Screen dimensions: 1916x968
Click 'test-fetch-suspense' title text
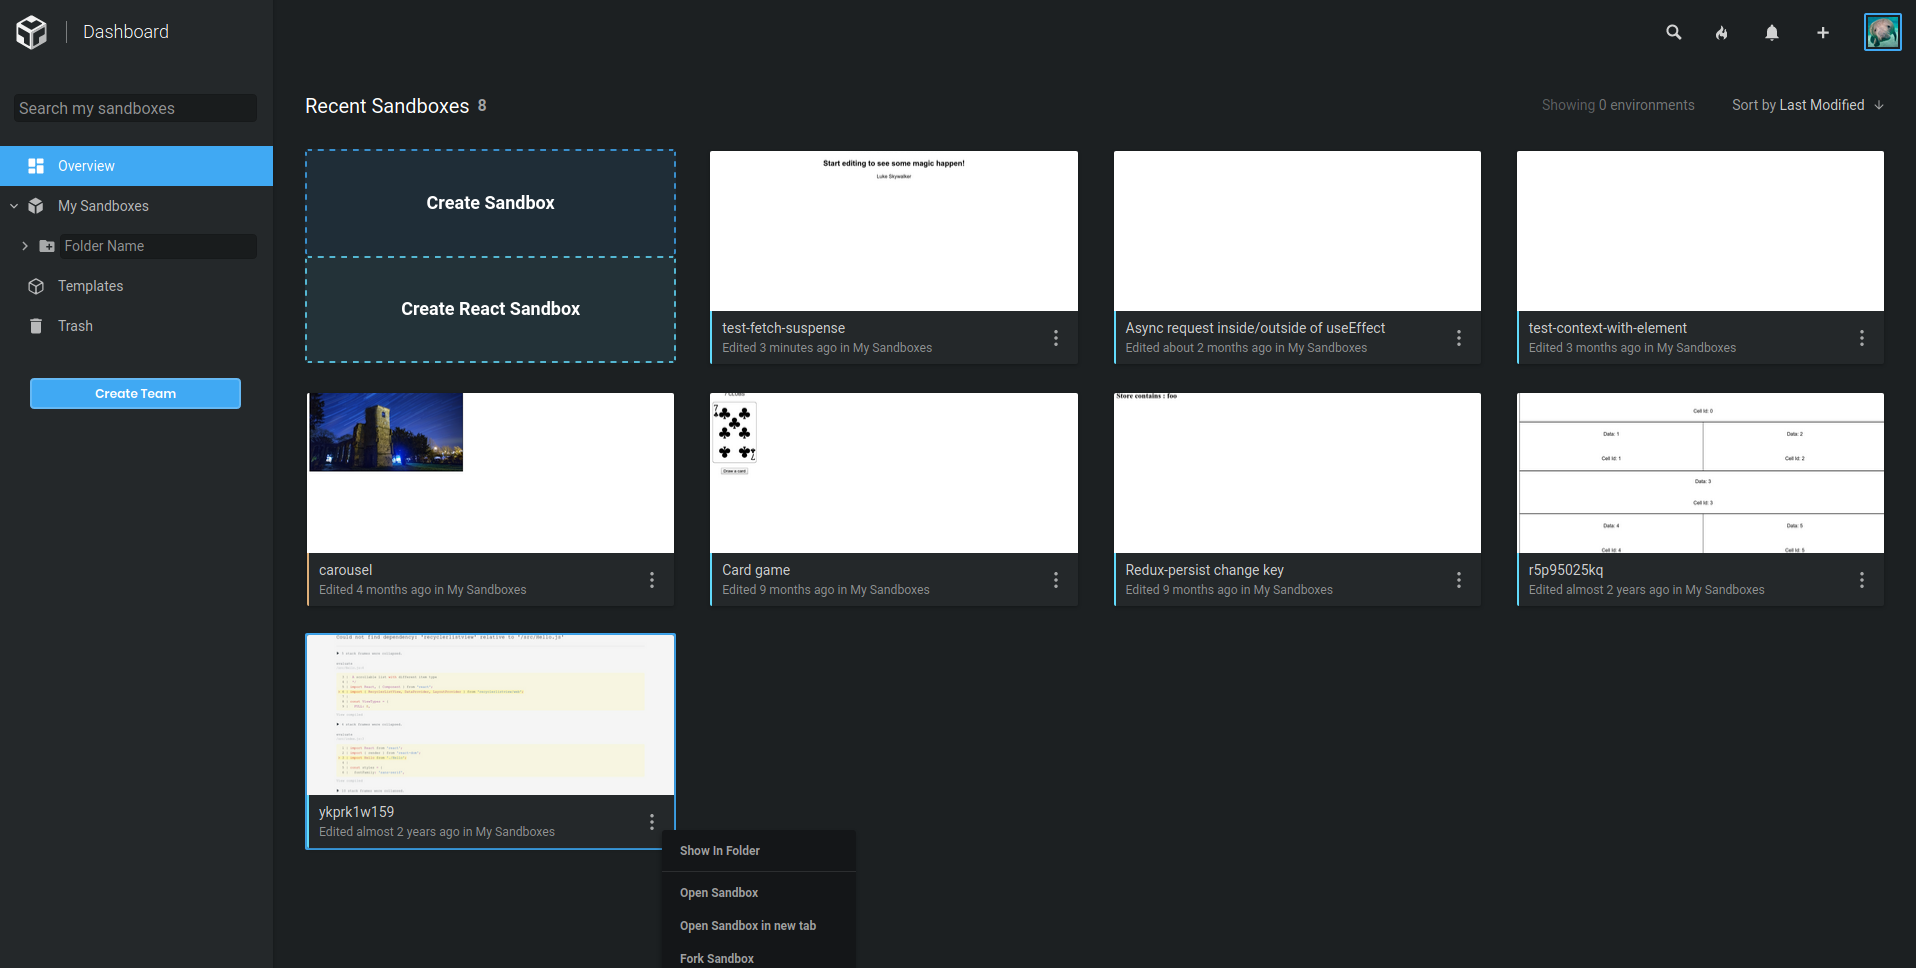tap(783, 328)
